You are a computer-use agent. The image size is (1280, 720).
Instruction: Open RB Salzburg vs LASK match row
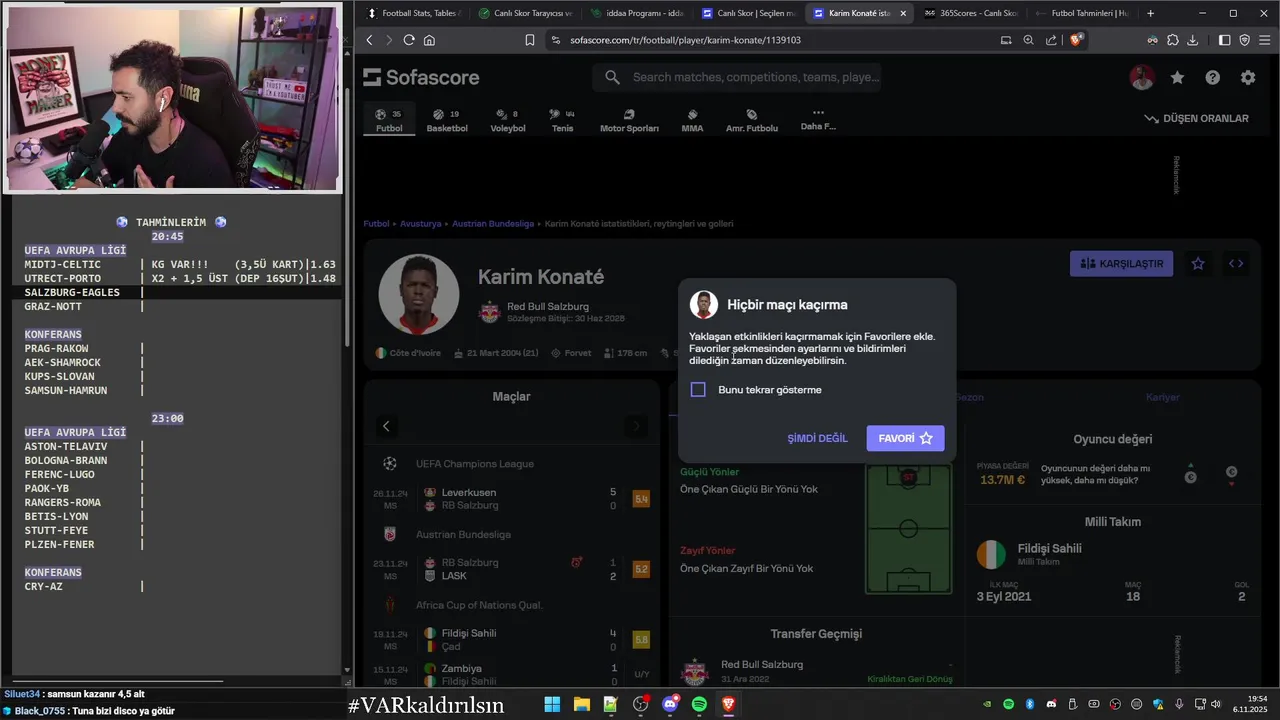(x=512, y=569)
